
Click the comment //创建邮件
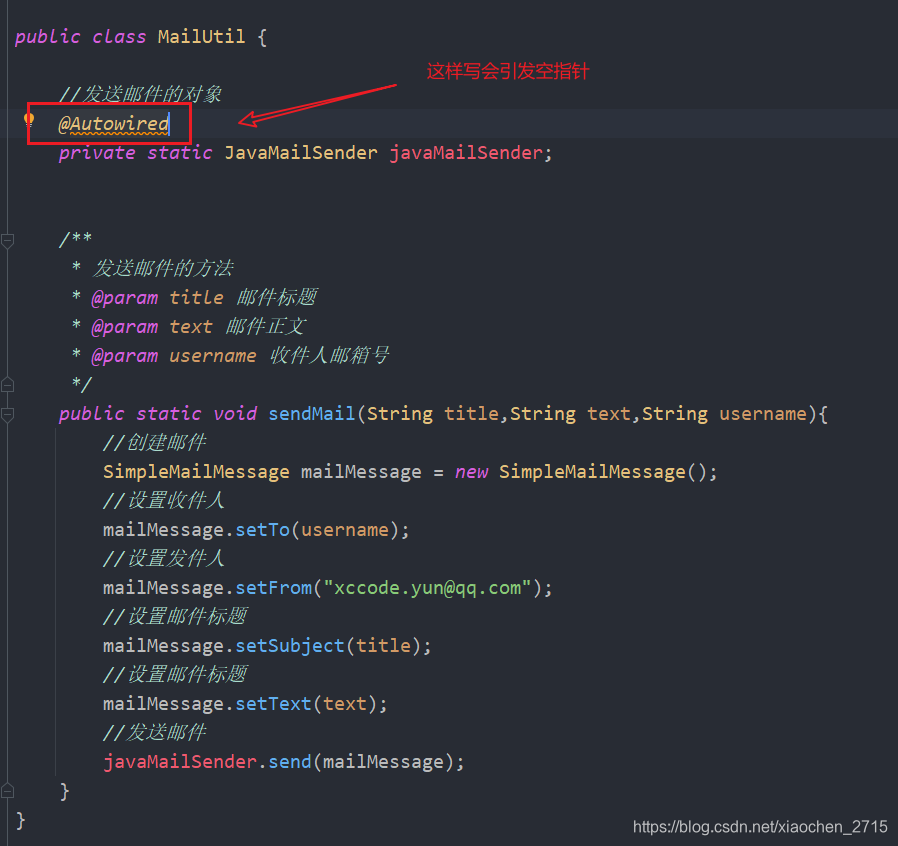pos(155,442)
